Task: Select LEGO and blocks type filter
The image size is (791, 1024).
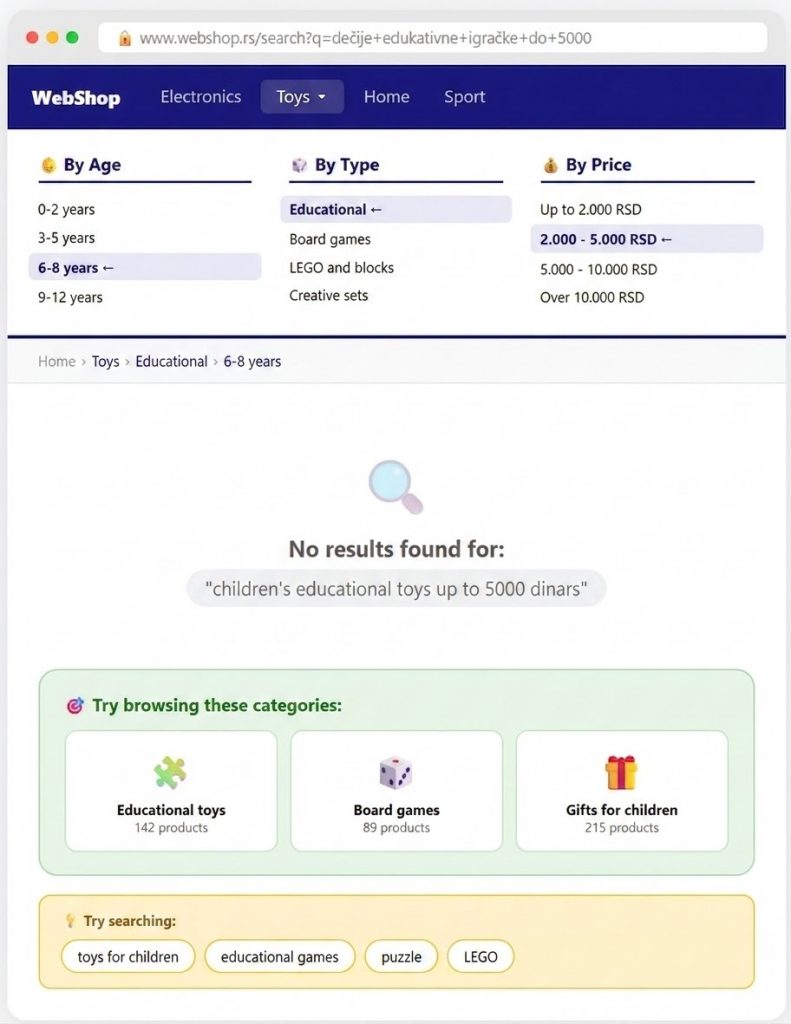Action: [x=341, y=267]
